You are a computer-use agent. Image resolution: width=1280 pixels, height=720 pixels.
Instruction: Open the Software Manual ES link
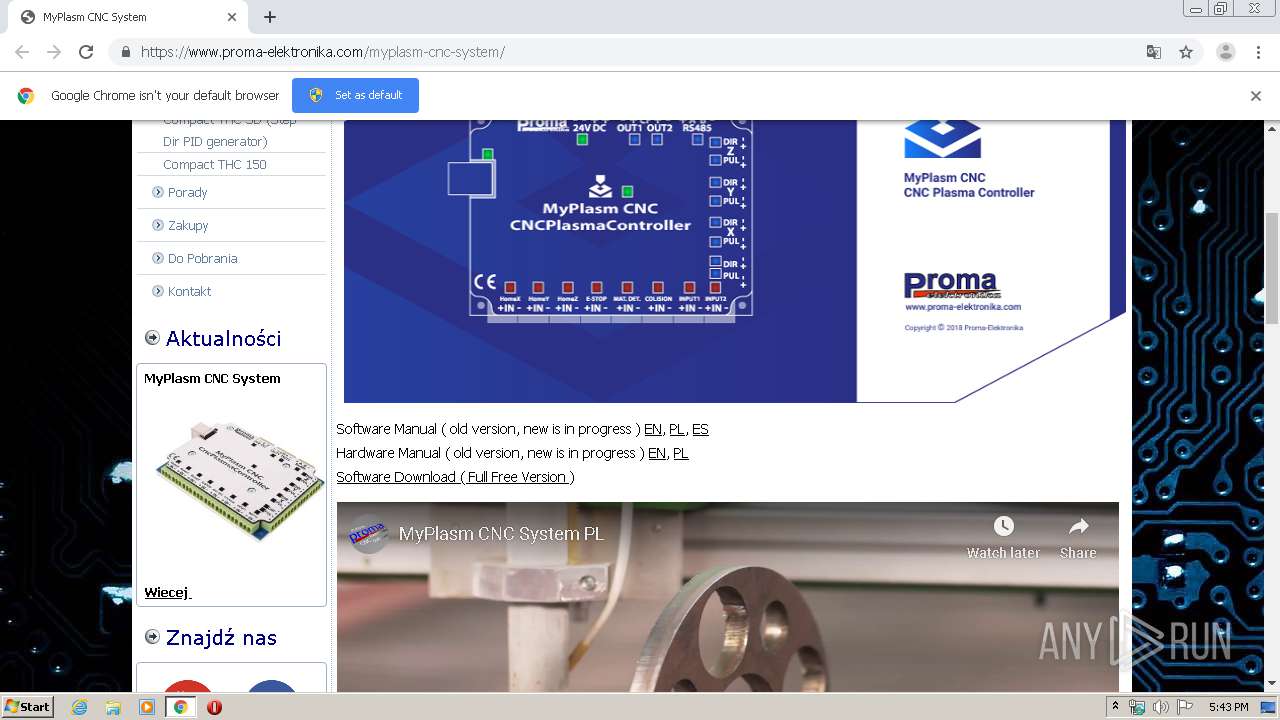click(700, 429)
